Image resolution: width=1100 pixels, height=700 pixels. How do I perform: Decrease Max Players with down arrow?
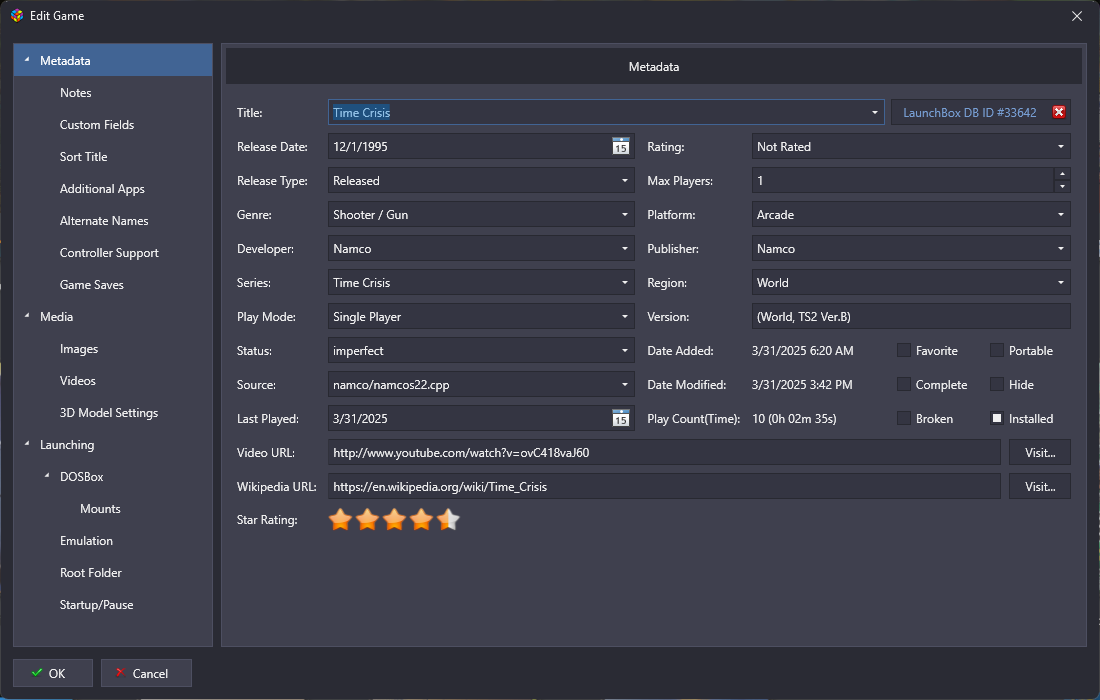1062,187
